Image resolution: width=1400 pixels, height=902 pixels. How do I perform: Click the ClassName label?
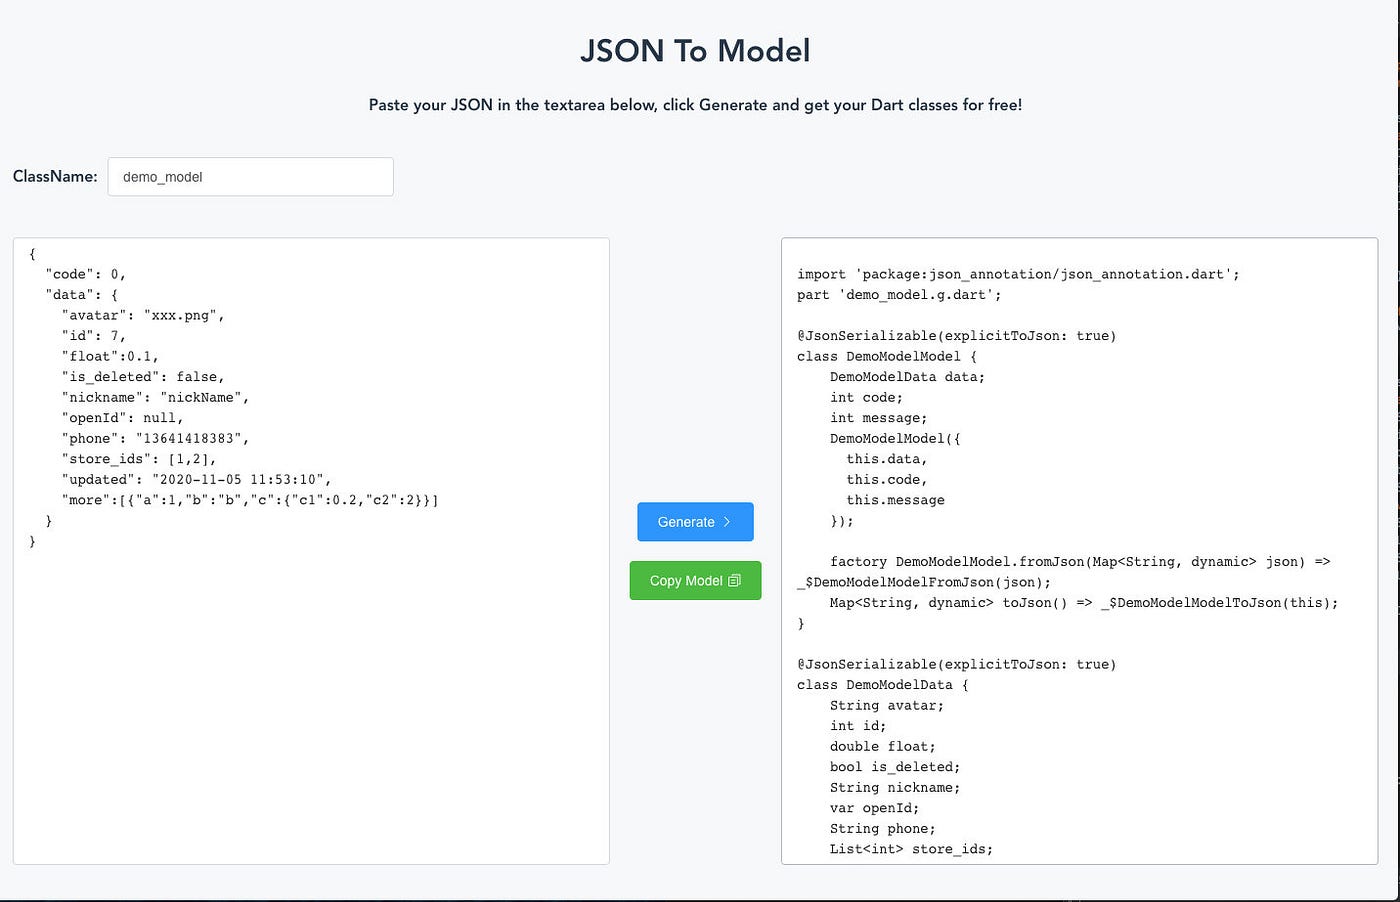(54, 176)
